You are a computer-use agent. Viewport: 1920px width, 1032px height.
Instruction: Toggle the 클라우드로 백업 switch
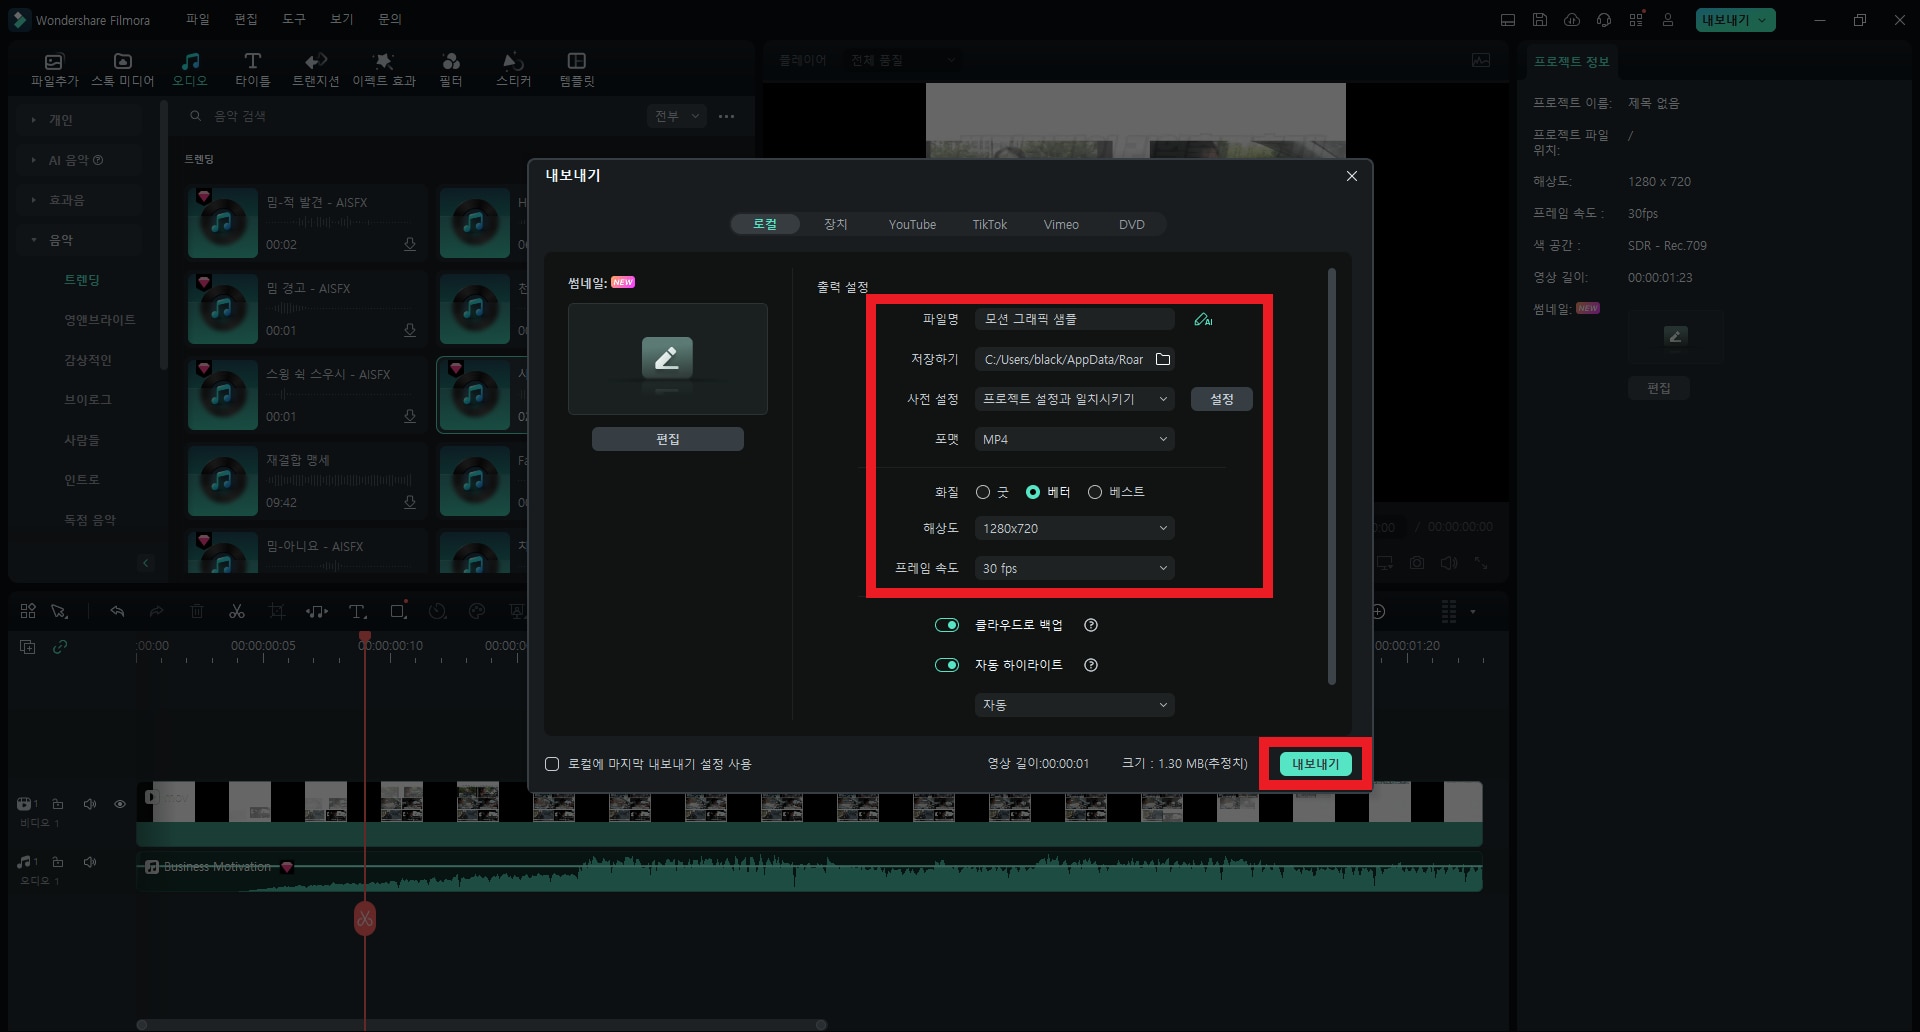947,625
